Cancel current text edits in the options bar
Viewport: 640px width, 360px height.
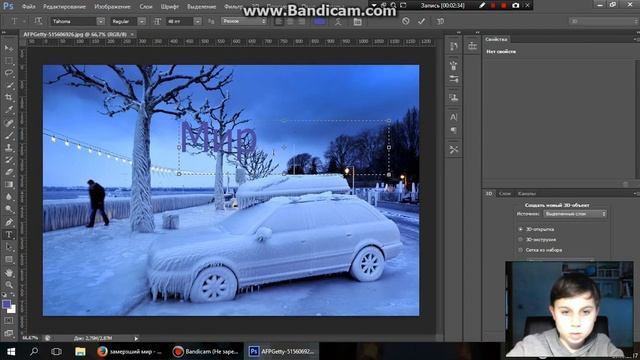coord(405,21)
